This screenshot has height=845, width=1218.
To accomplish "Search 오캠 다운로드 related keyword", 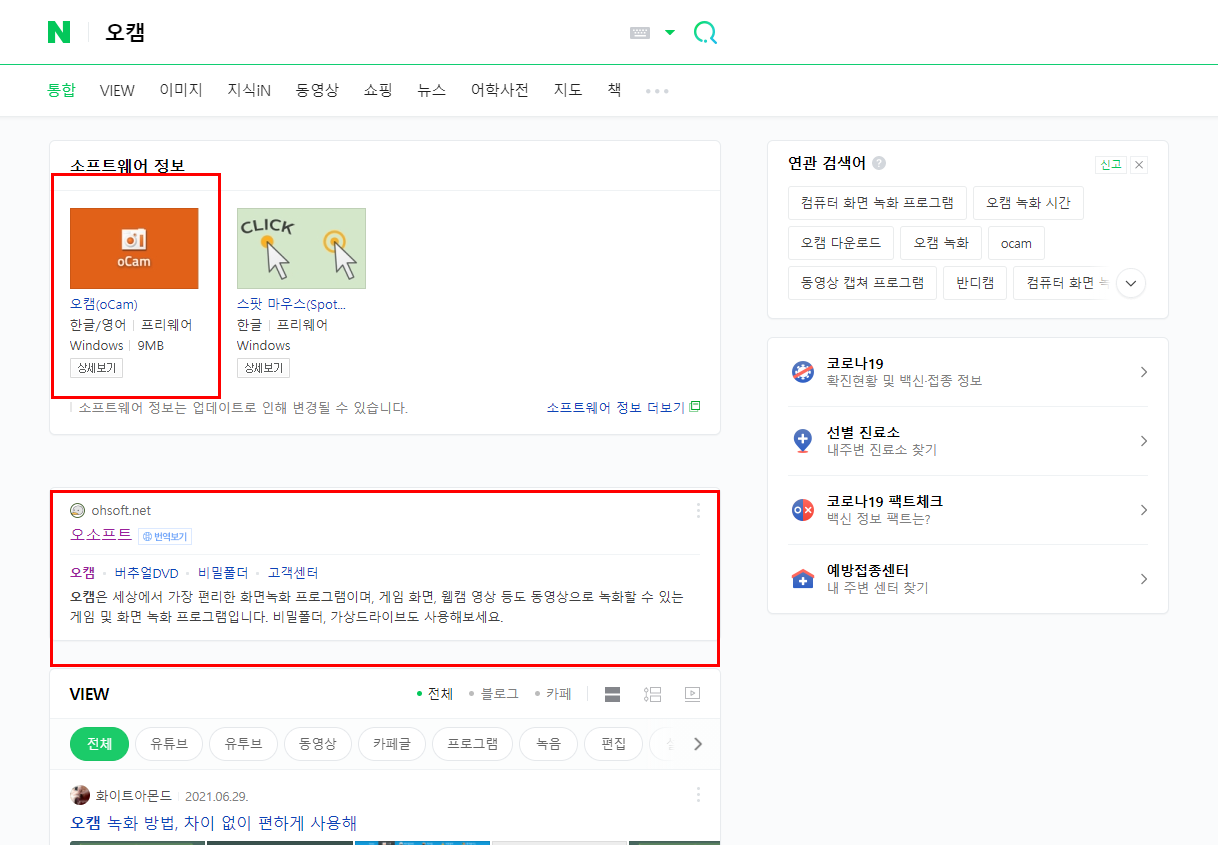I will (x=841, y=243).
